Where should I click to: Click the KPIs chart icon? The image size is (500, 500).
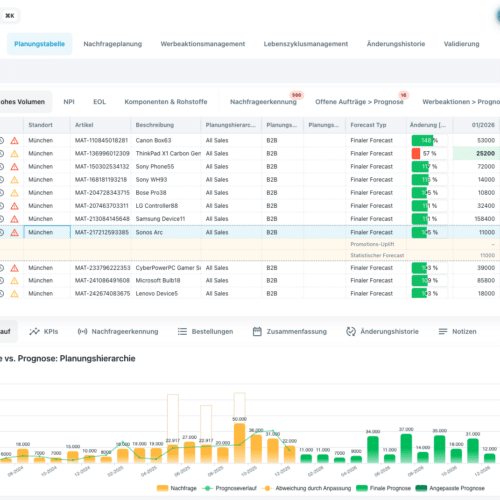34,331
